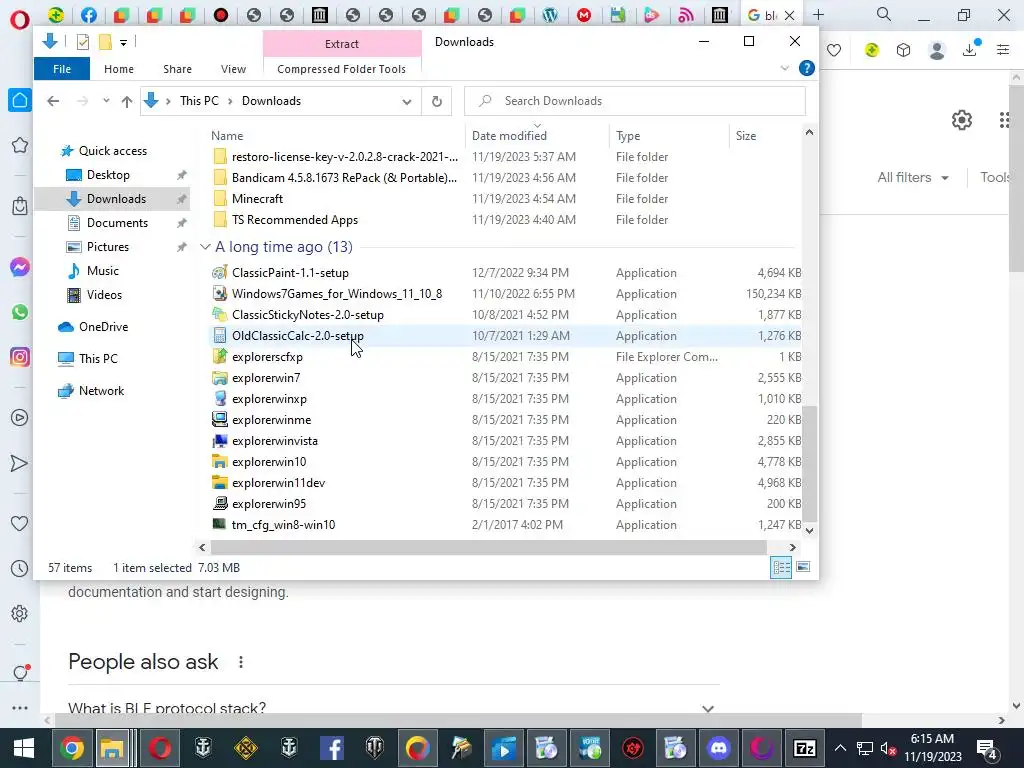Select OneDrive in navigation pane
This screenshot has height=768, width=1024.
[103, 327]
